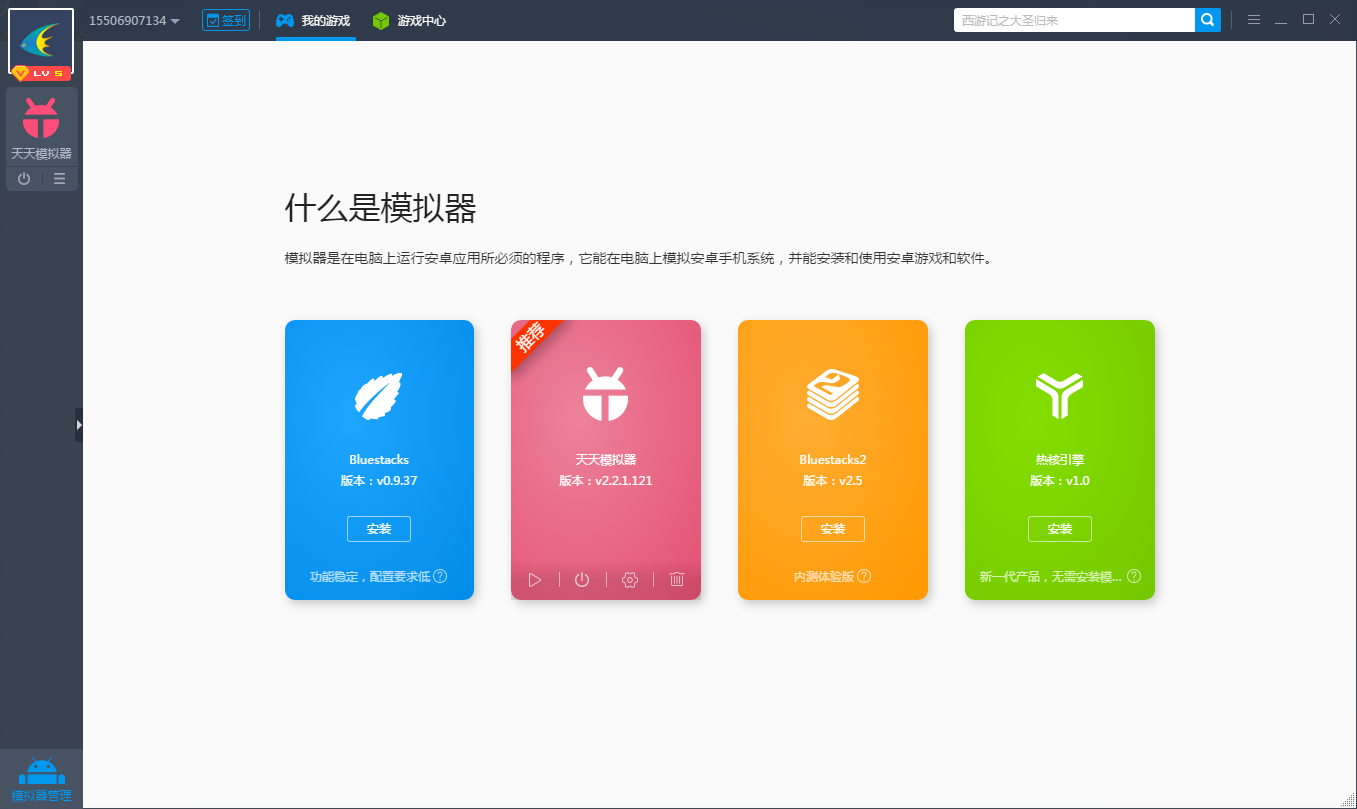Click help icon beside 内测体验版
This screenshot has height=809, width=1357.
point(864,576)
